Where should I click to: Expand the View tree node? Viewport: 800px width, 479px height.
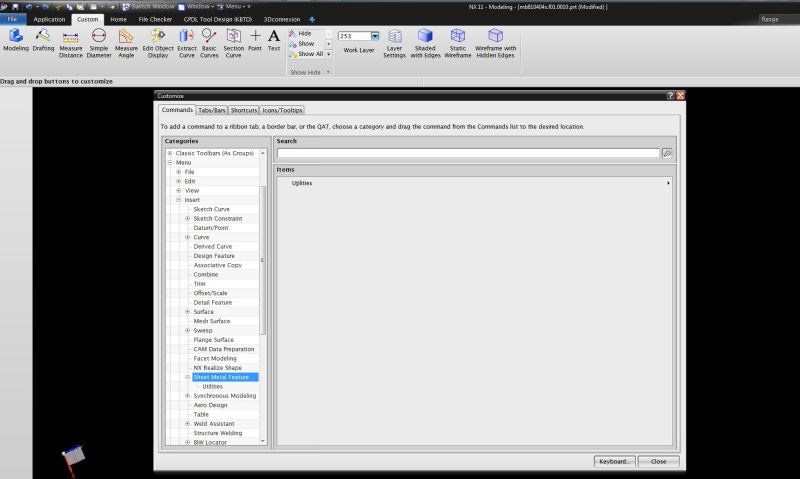coord(179,190)
